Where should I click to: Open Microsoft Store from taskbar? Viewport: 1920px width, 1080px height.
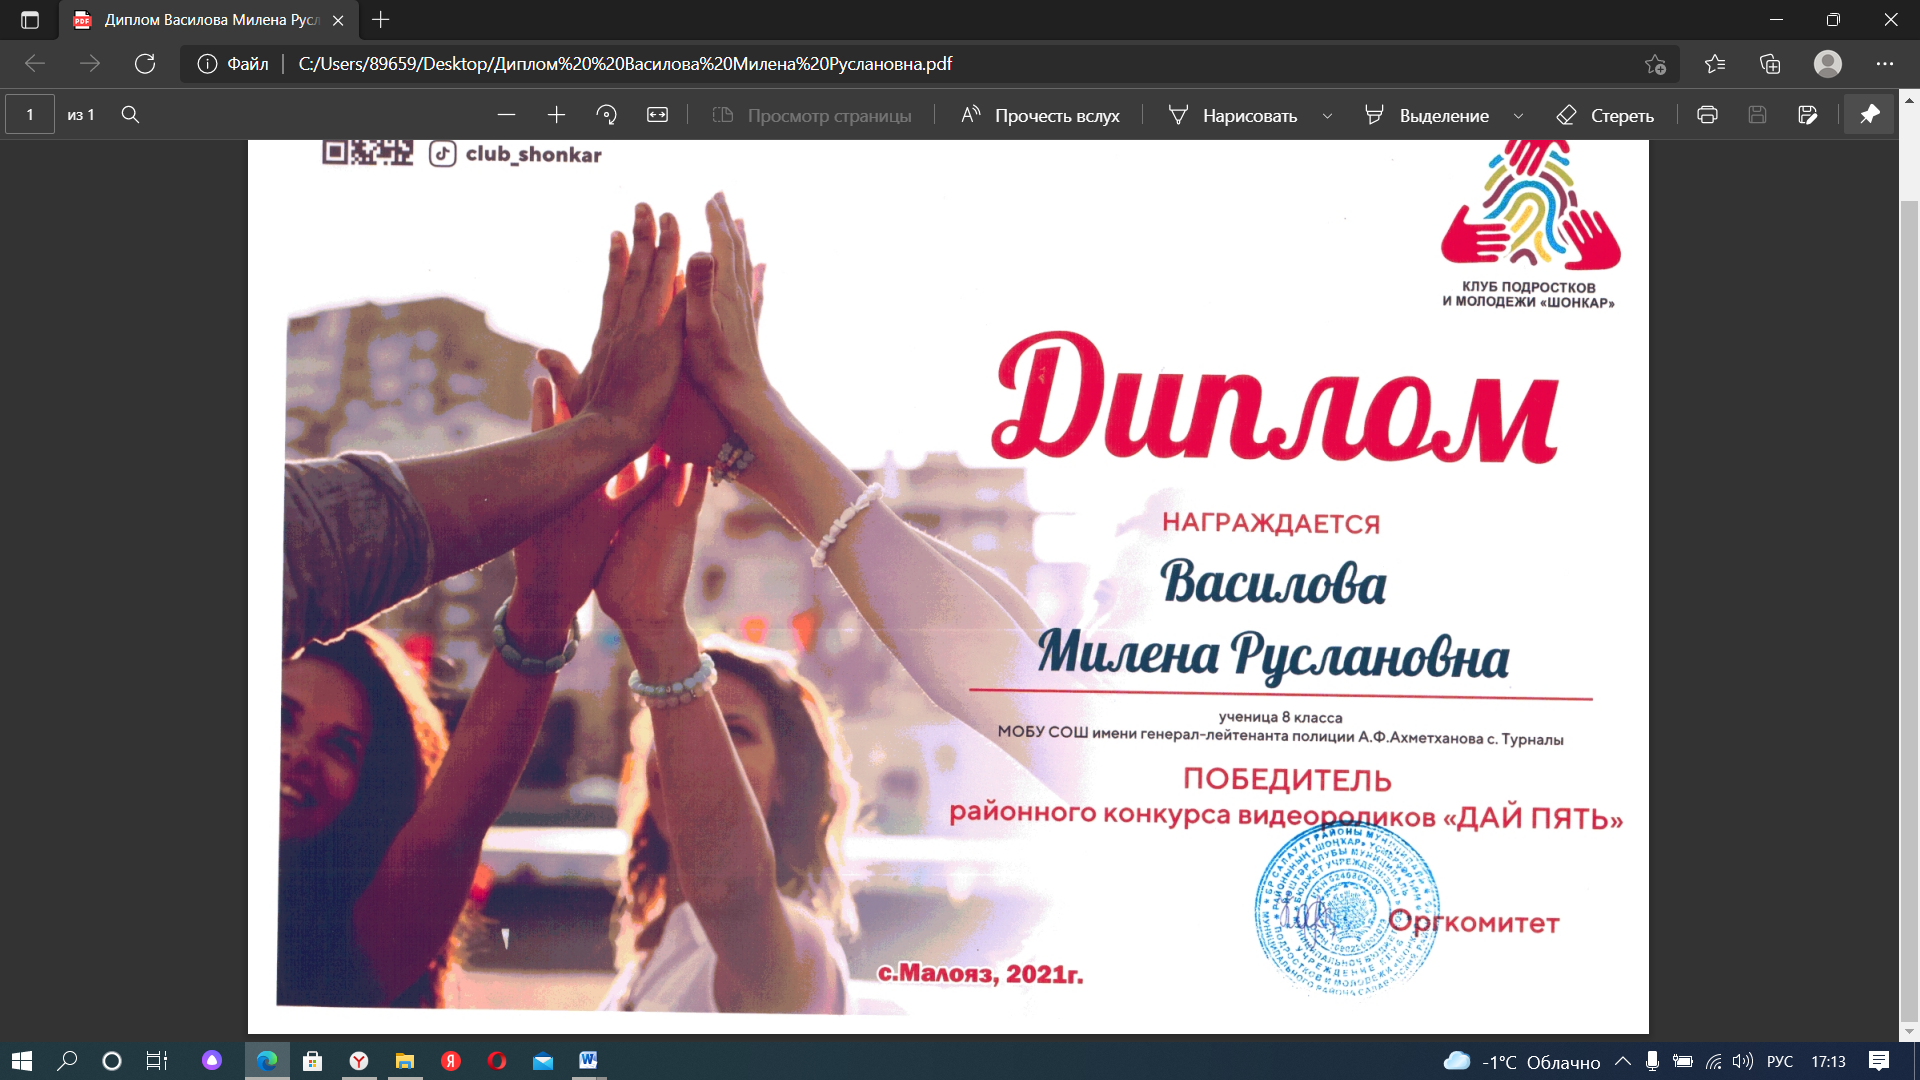click(313, 1061)
